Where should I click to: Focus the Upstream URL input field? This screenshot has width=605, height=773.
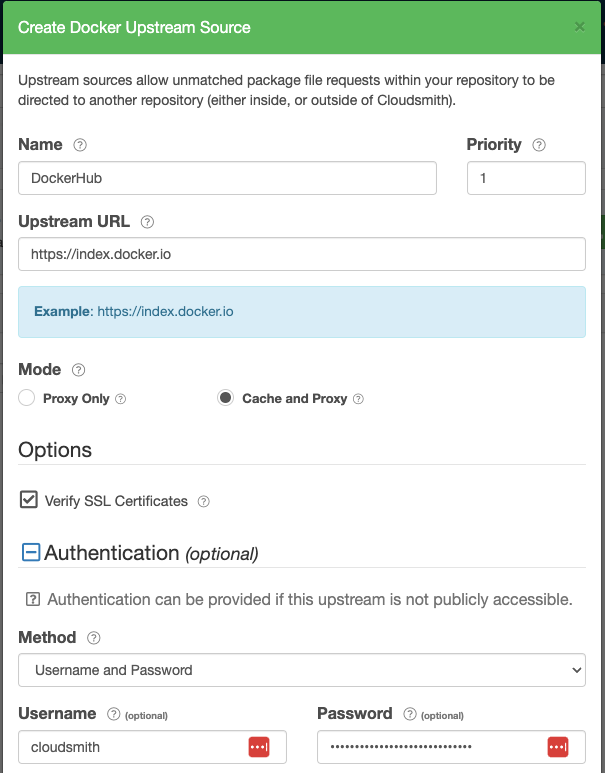[302, 254]
